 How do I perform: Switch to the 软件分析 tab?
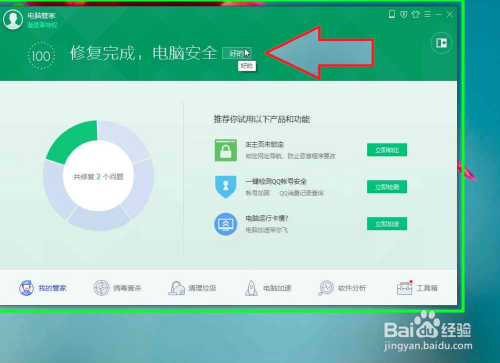click(x=342, y=288)
